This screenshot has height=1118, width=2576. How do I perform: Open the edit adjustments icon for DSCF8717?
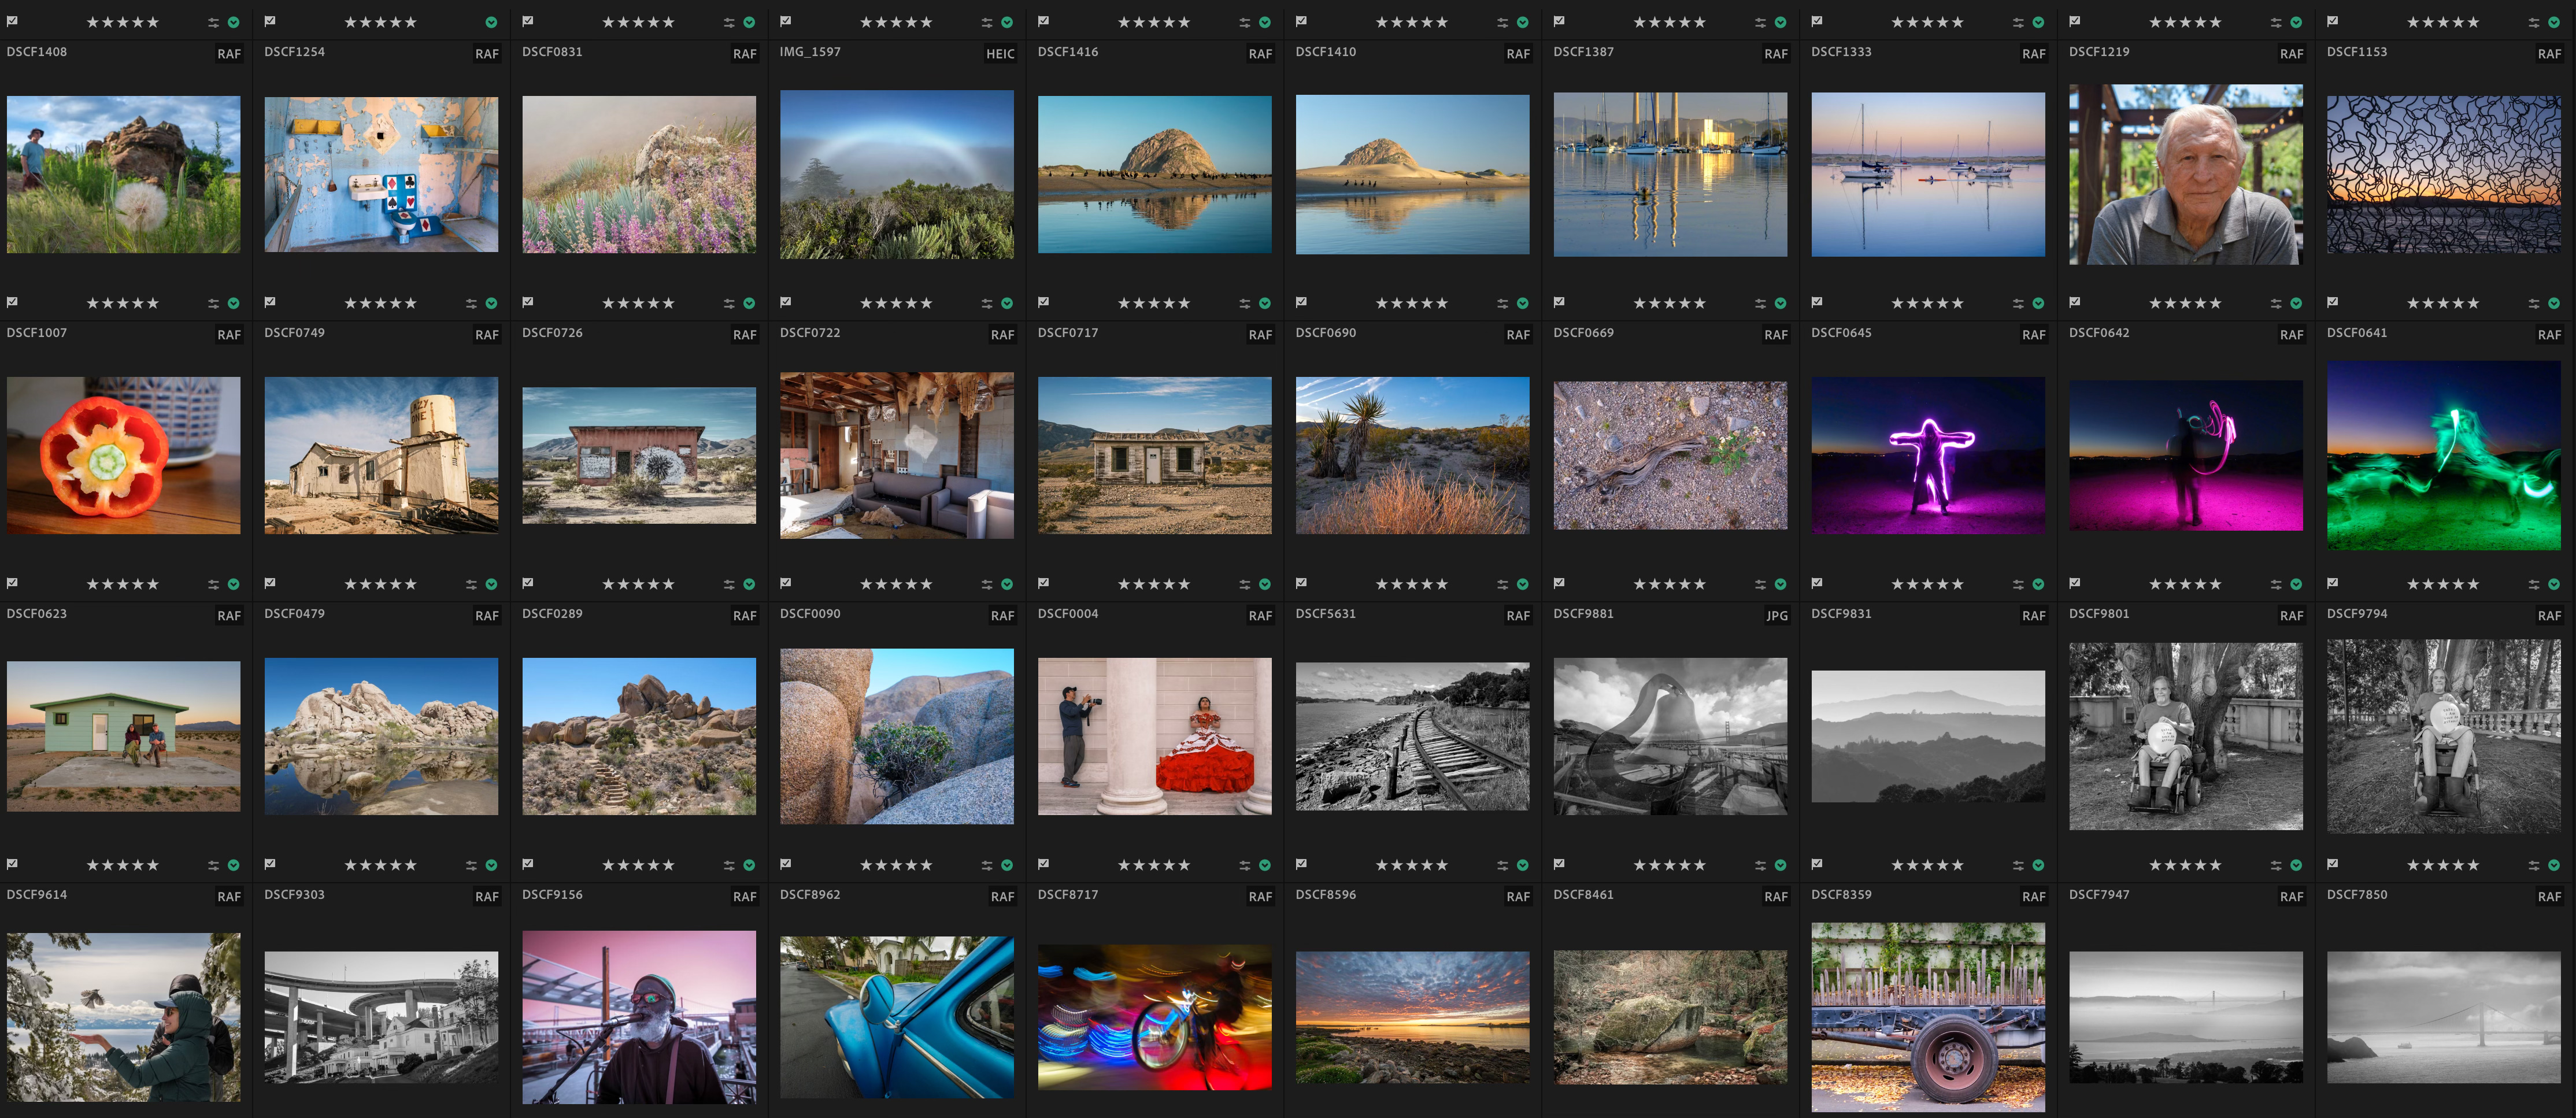pyautogui.click(x=1245, y=865)
